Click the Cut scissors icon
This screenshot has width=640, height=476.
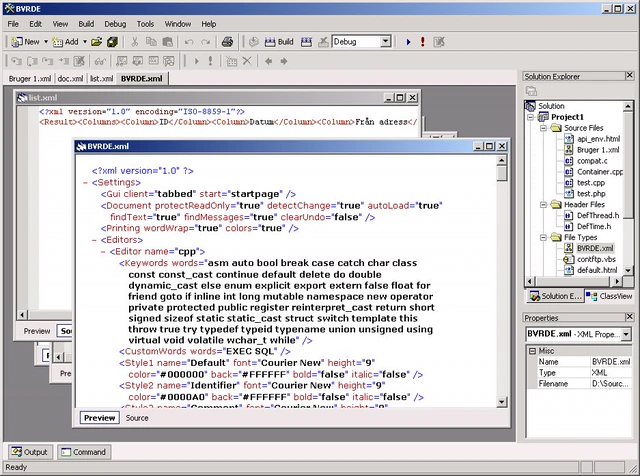tap(135, 42)
